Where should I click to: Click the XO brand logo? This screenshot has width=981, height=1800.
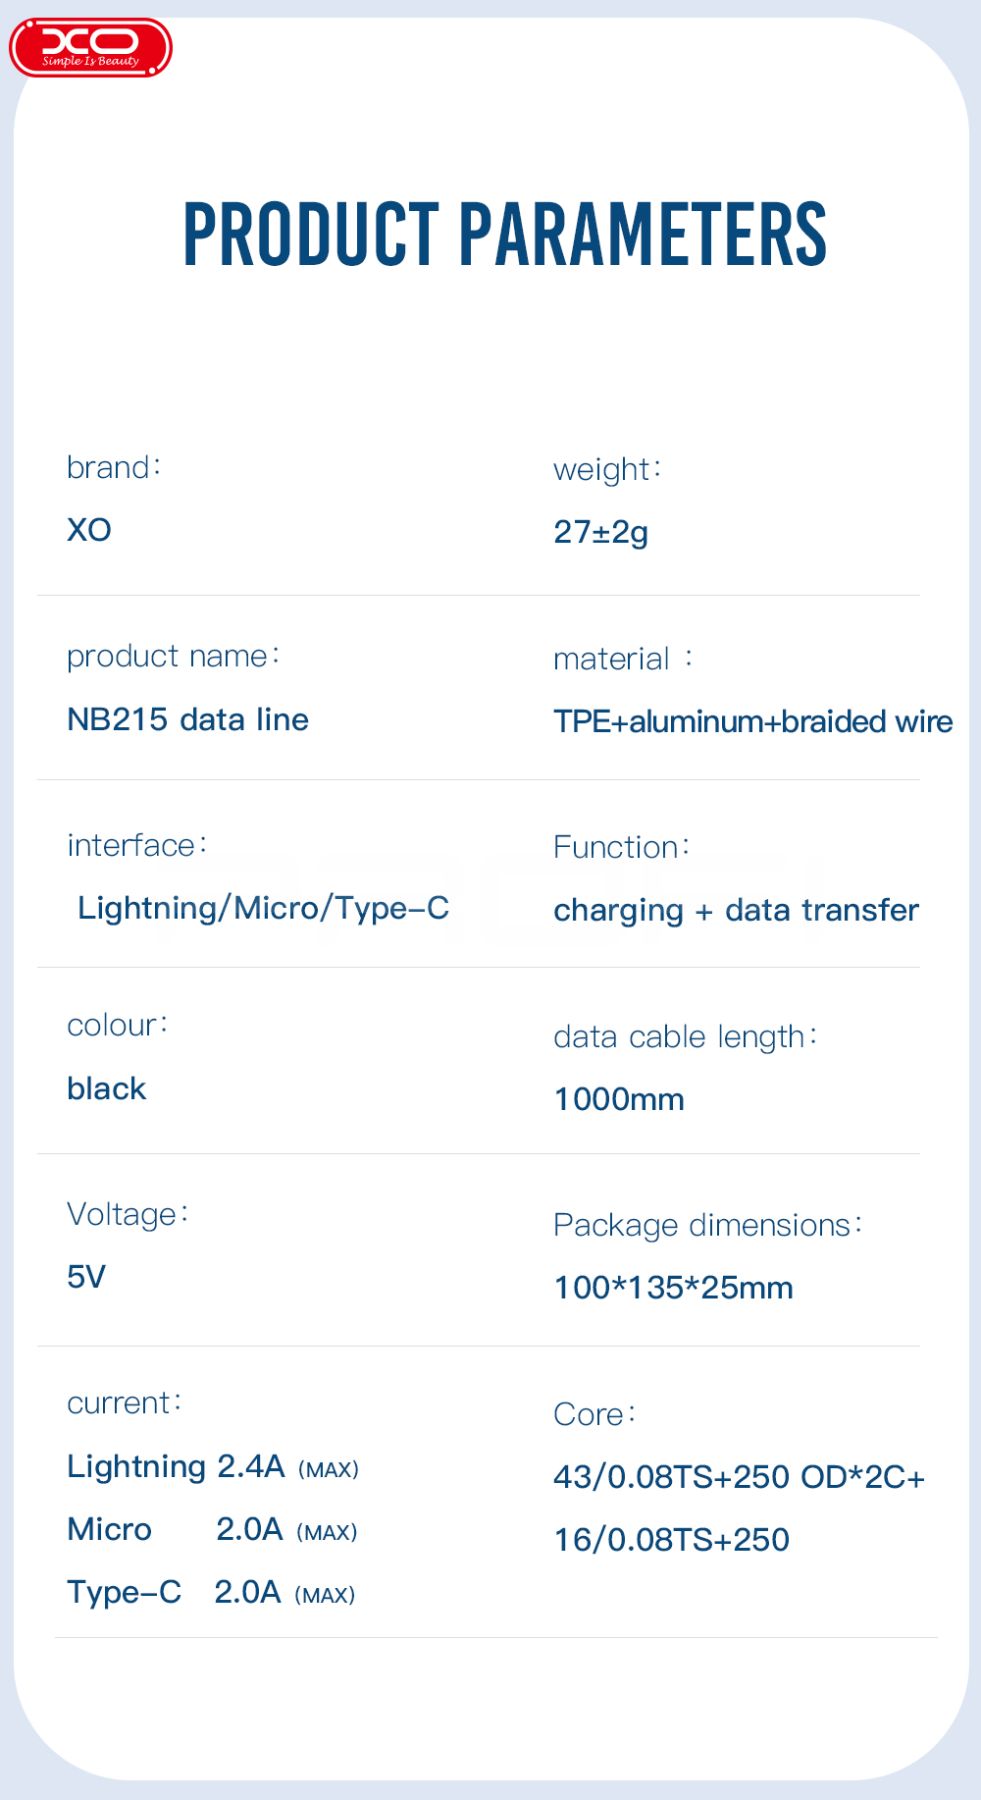click(91, 47)
